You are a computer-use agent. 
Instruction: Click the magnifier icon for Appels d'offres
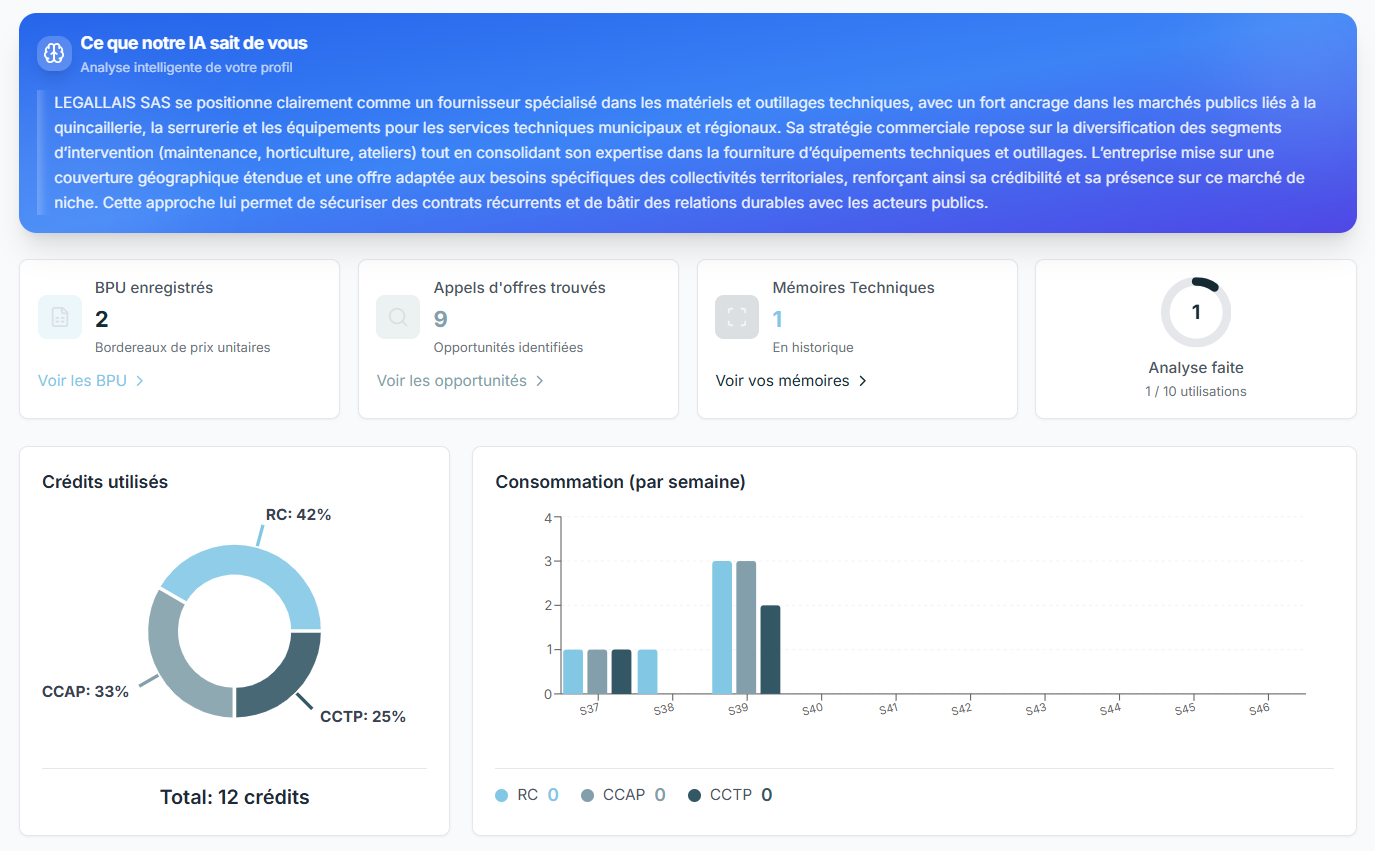[x=398, y=317]
